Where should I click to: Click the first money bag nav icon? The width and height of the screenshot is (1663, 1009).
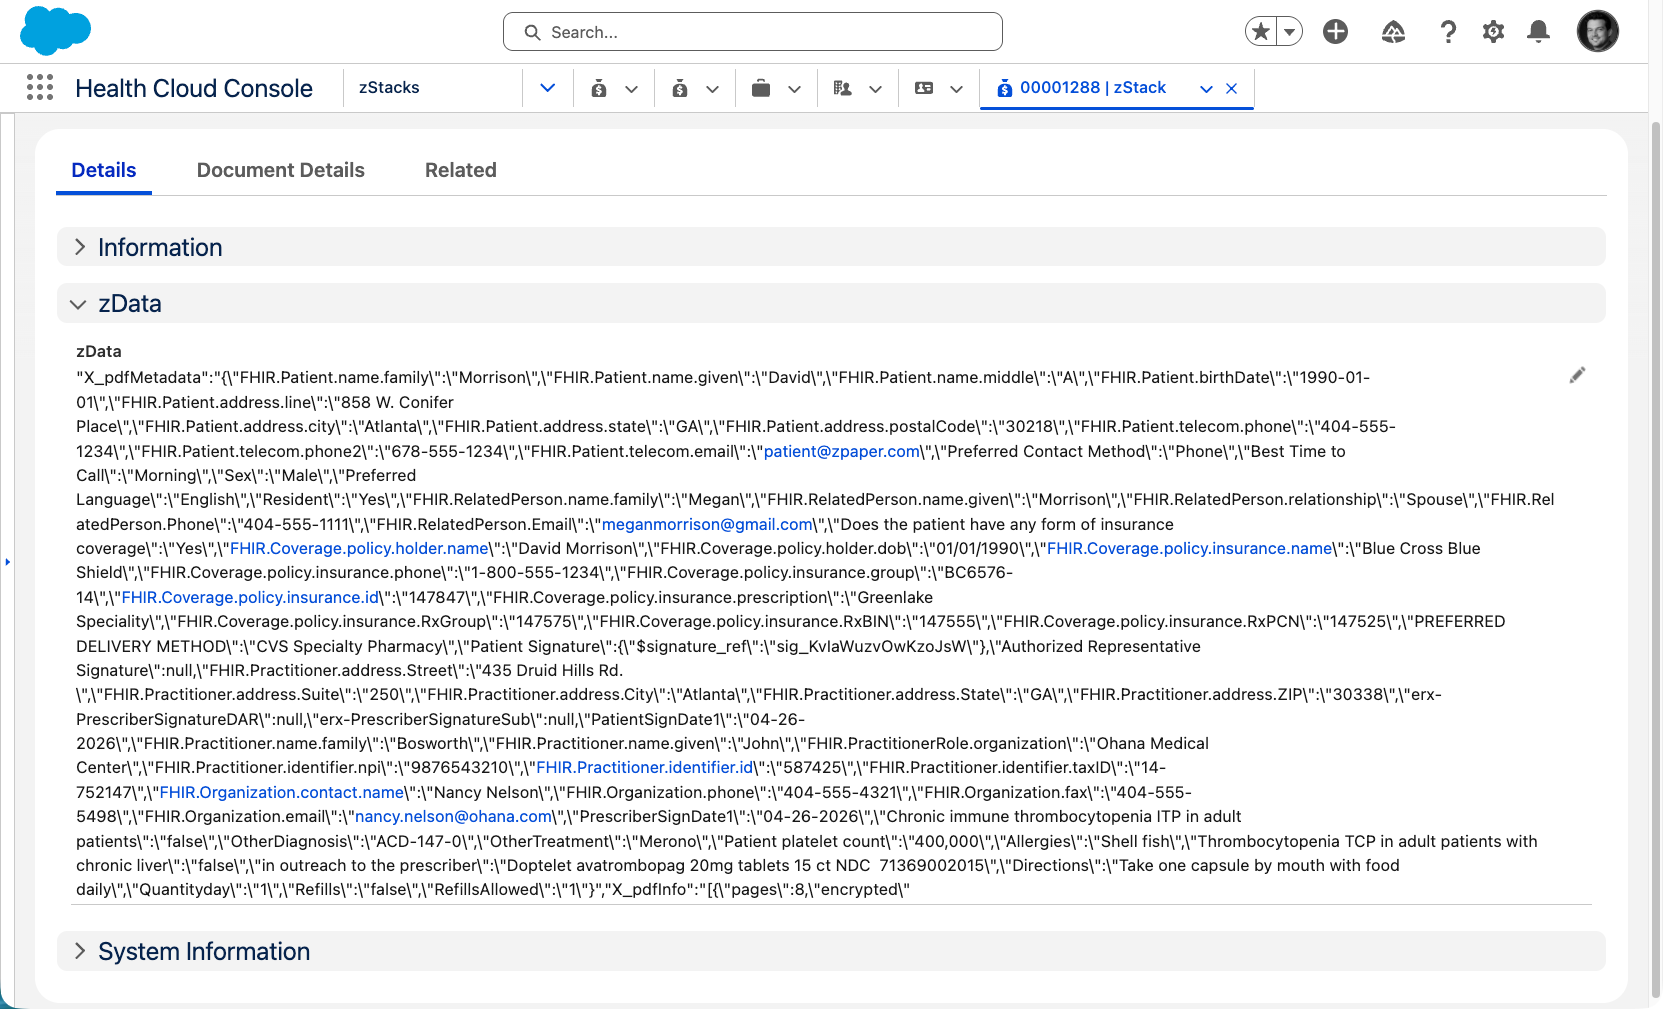599,89
